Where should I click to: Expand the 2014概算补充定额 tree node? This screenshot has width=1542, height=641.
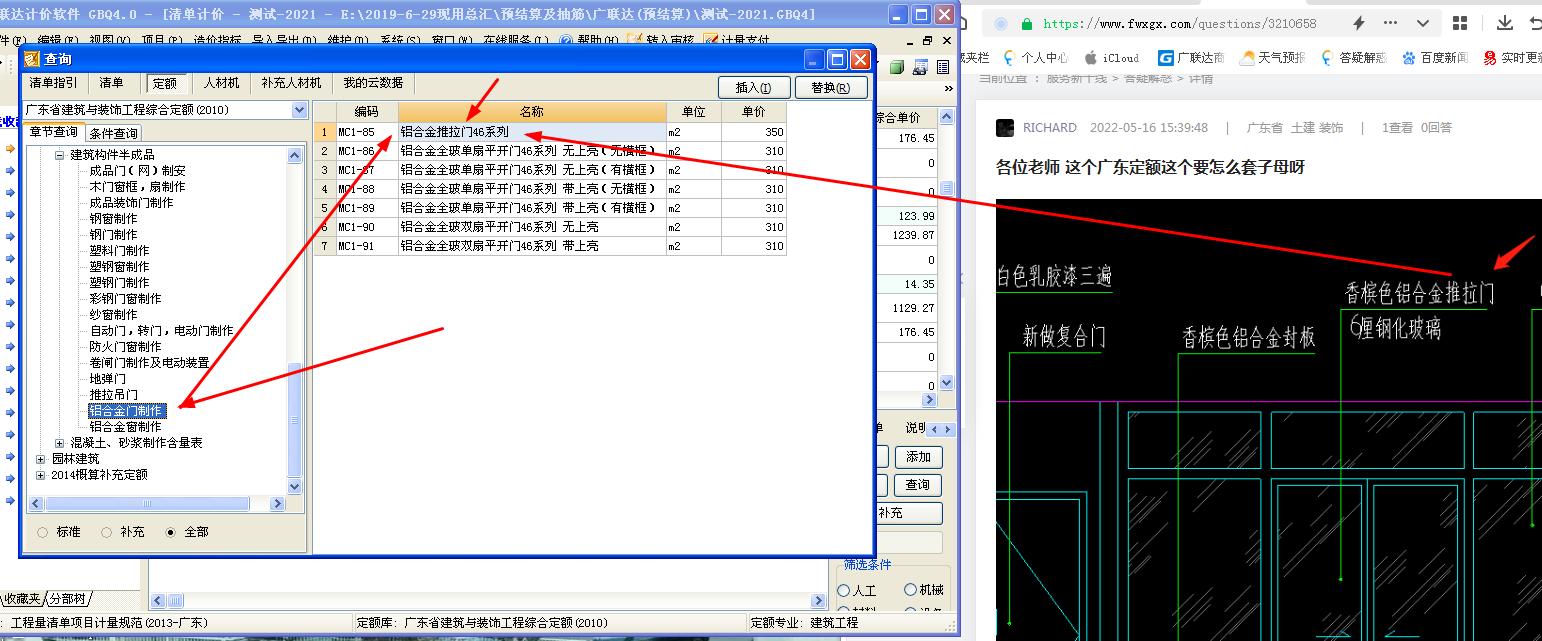[x=41, y=475]
